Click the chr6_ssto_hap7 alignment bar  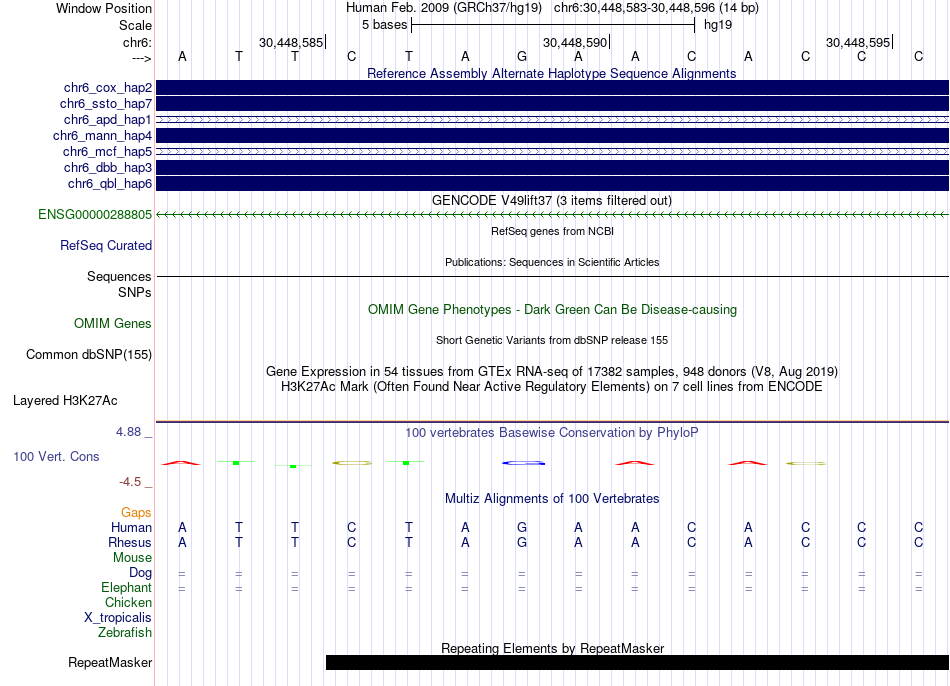coord(552,104)
